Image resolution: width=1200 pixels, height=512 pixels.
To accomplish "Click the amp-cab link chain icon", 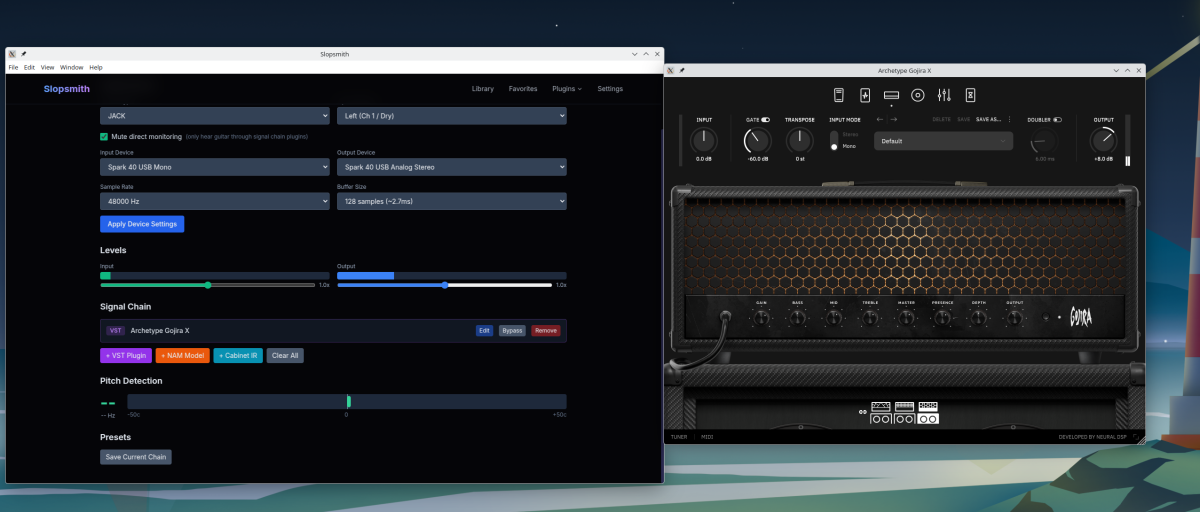I will [863, 411].
